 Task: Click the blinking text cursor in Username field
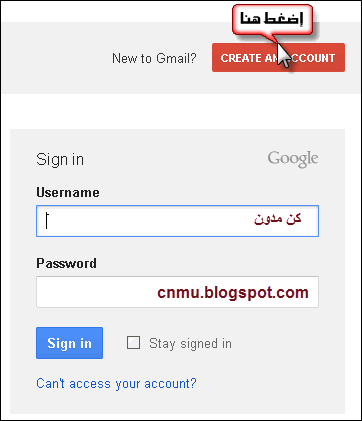[x=47, y=221]
